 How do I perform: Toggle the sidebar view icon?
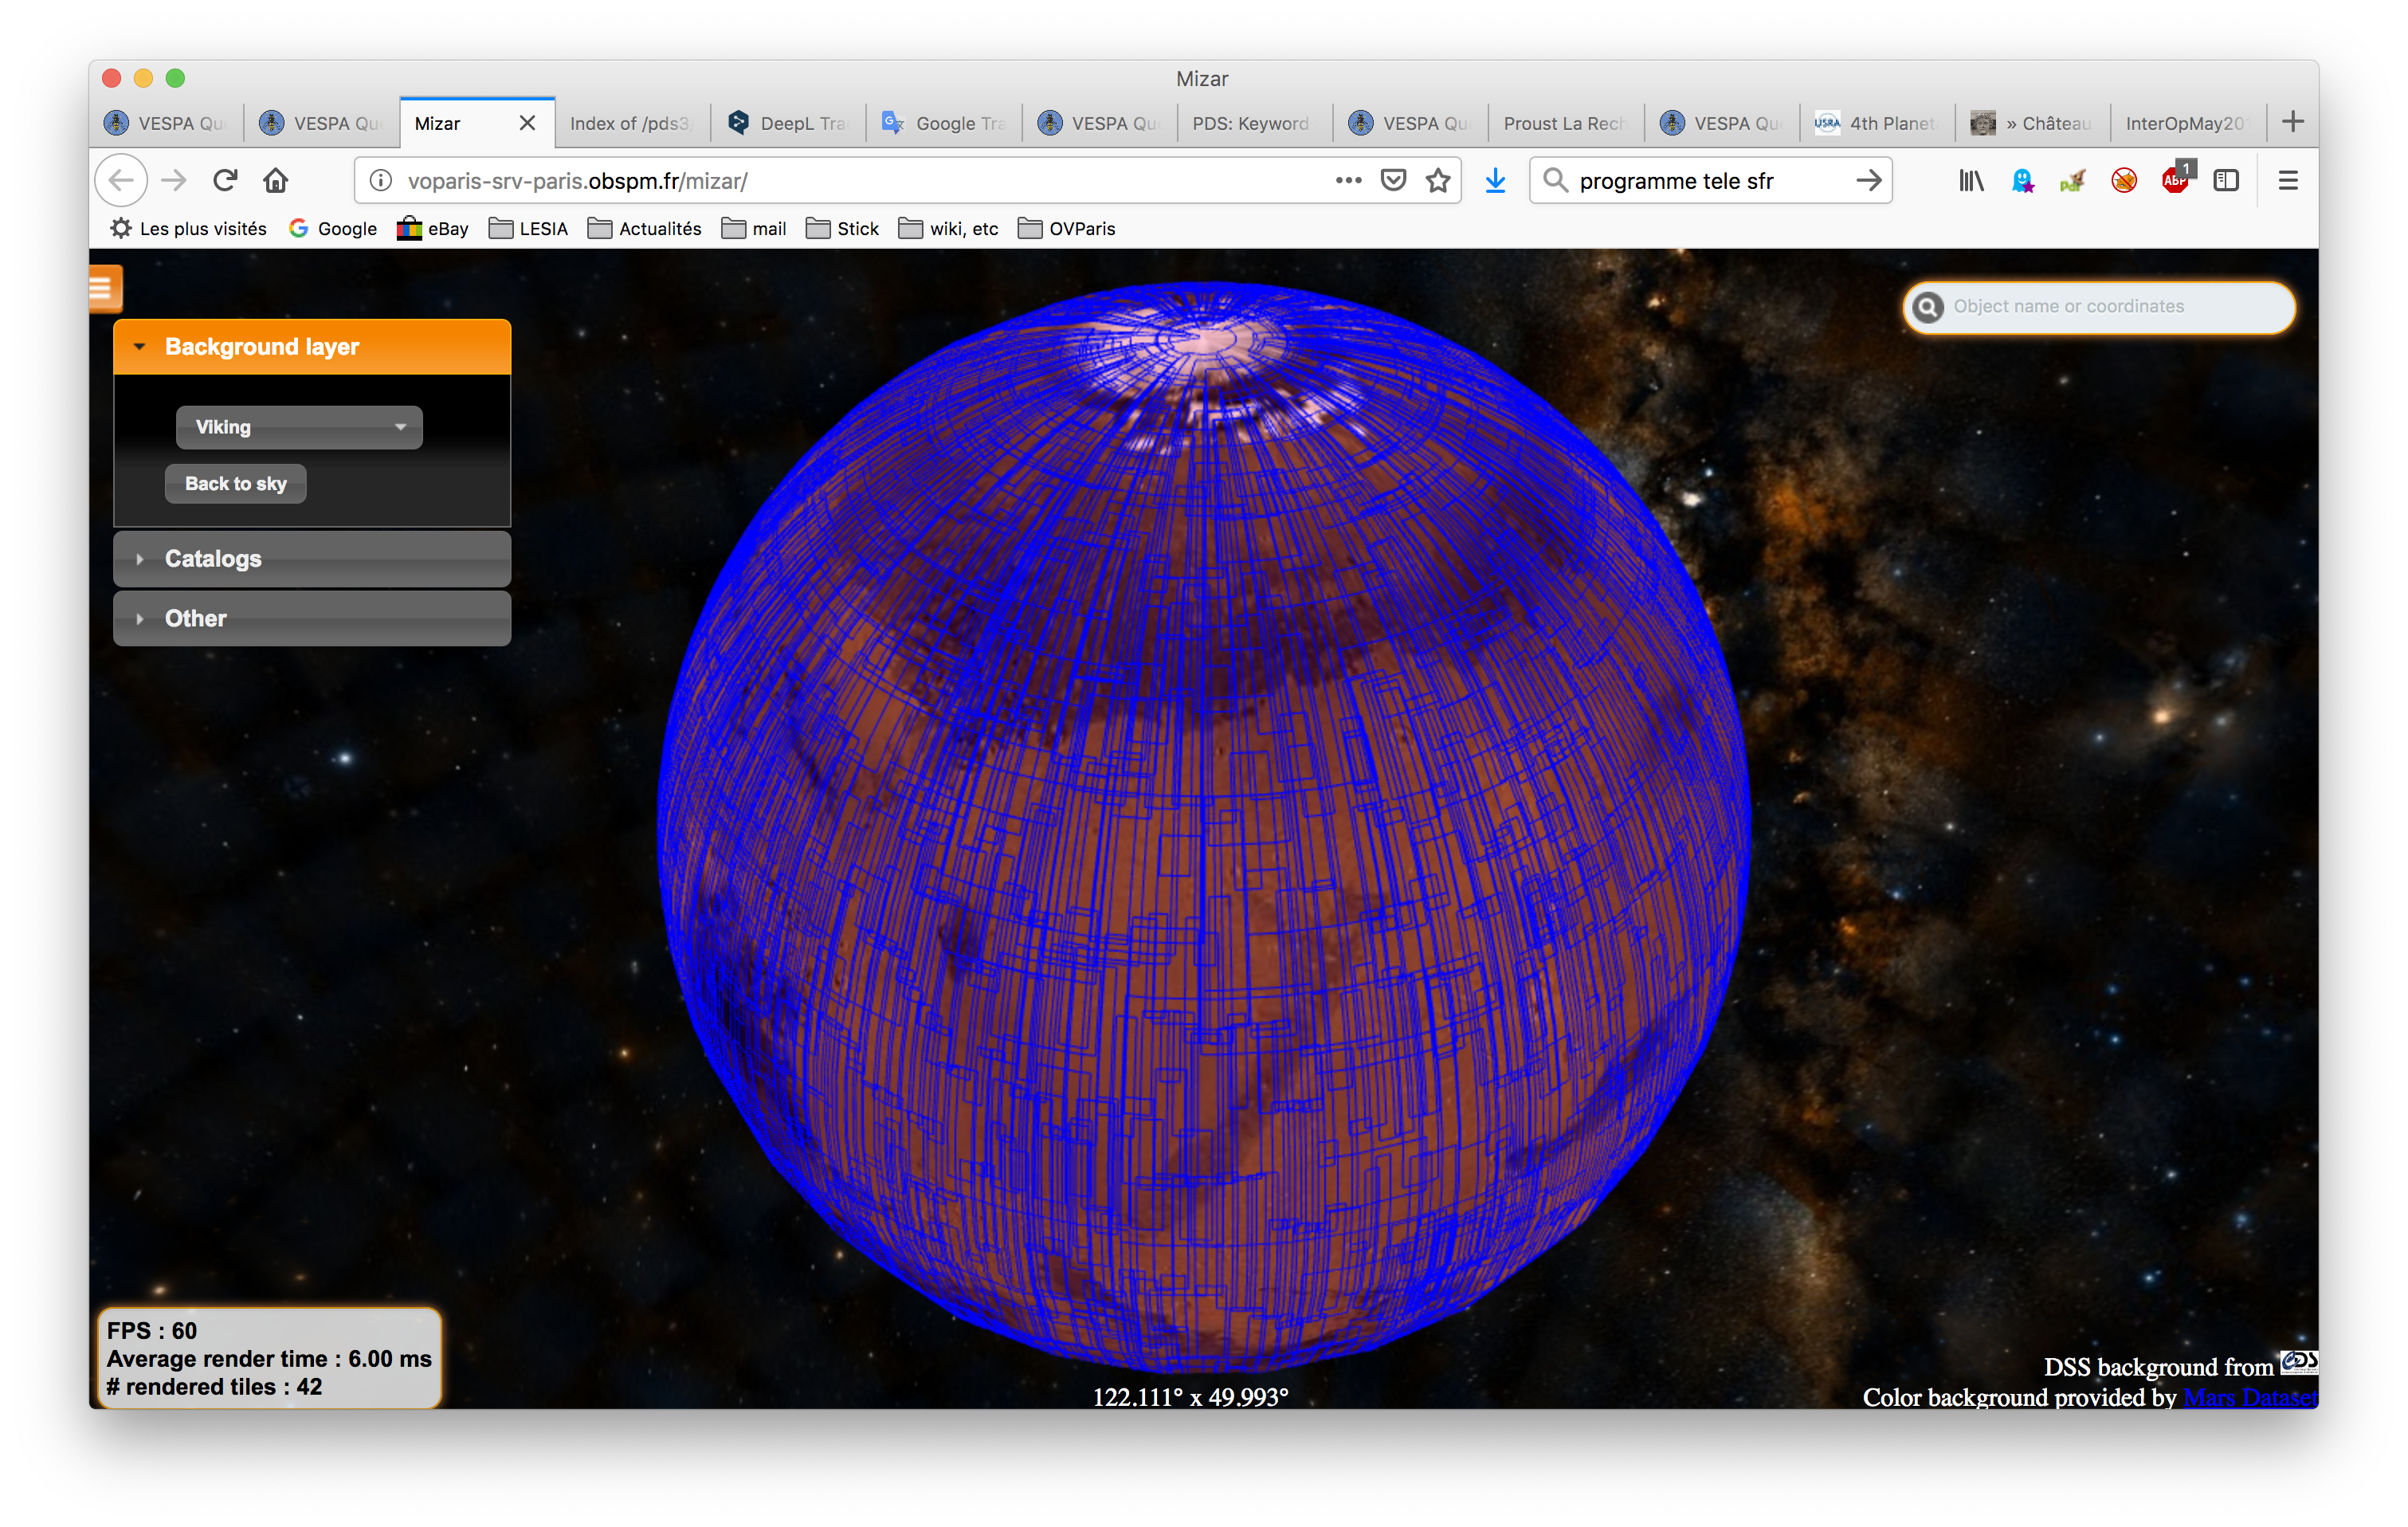click(x=2226, y=181)
